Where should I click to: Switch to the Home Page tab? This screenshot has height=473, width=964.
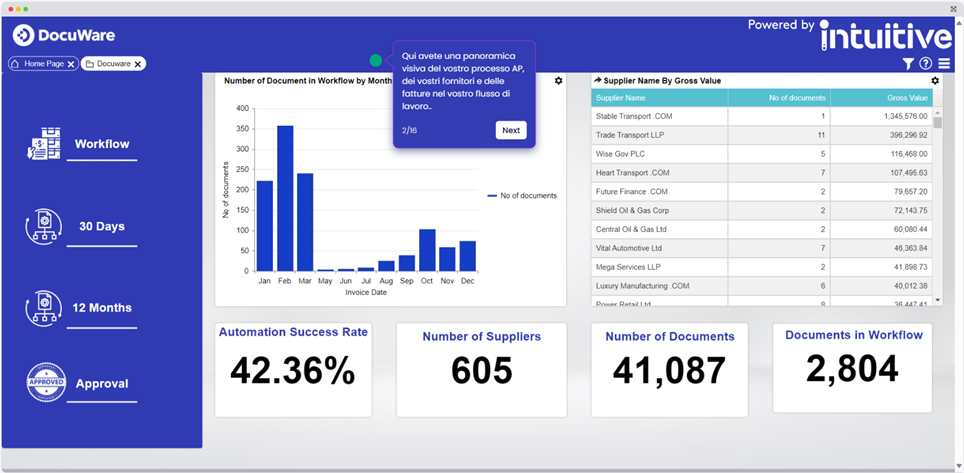(43, 64)
